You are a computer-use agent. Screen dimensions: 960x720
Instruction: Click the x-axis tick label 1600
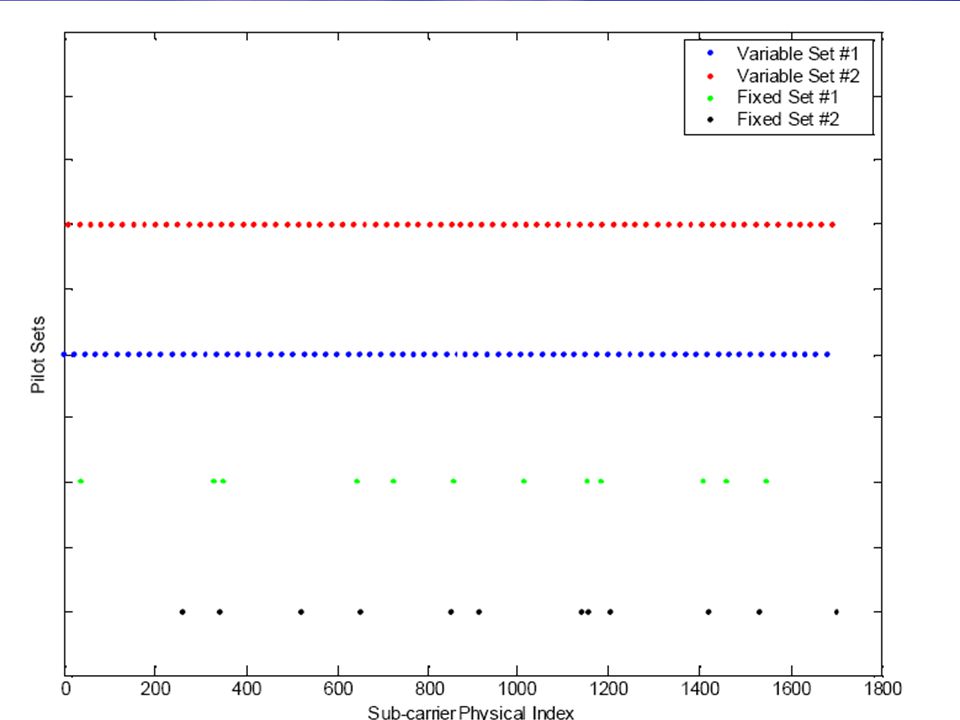[791, 689]
